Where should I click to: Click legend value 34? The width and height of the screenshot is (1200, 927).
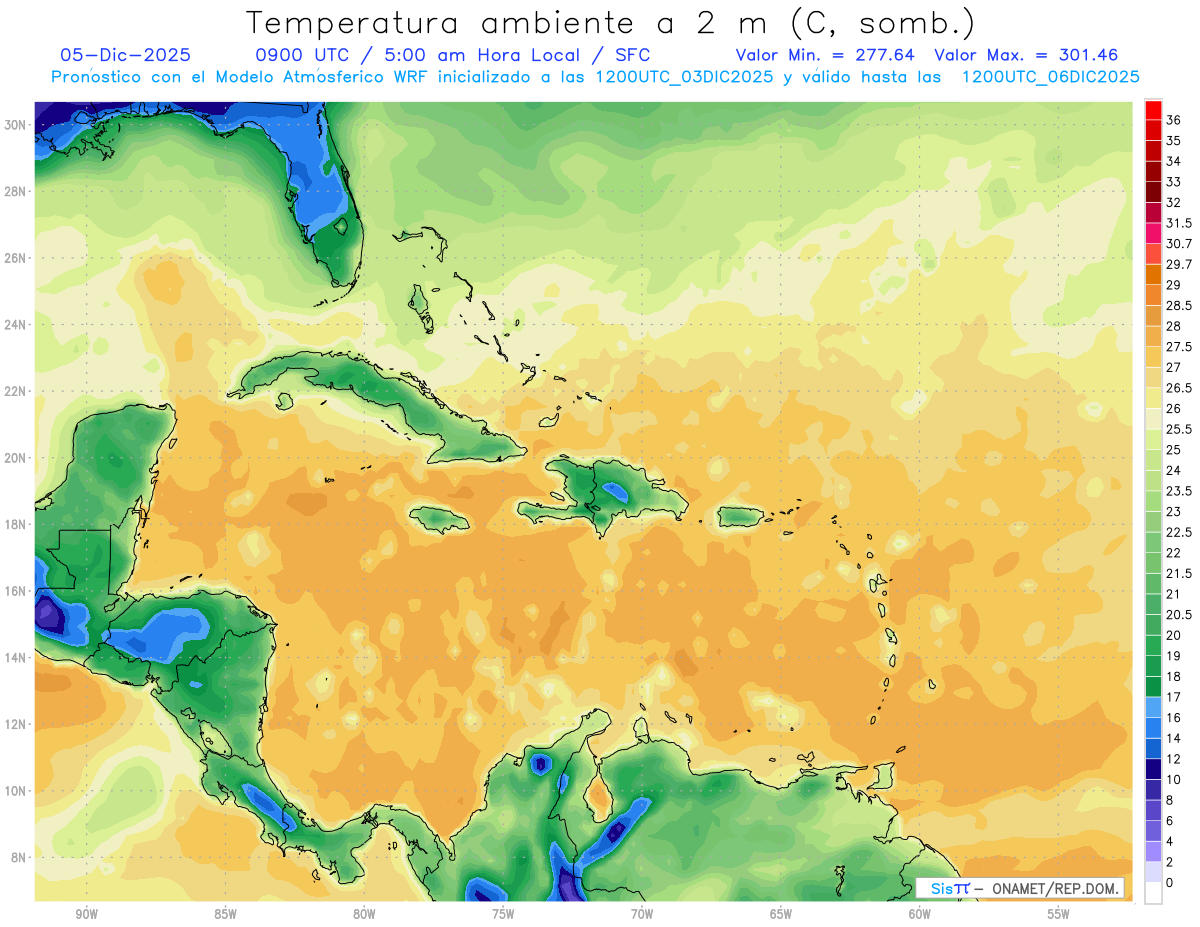[1174, 161]
